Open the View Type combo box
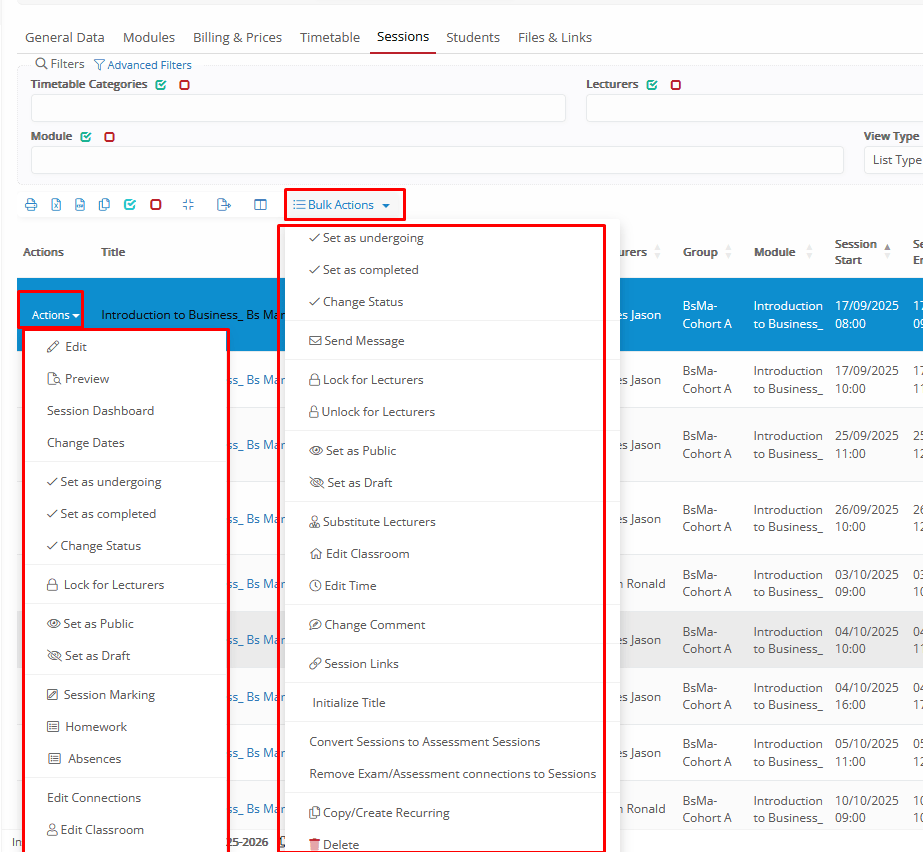 click(893, 160)
